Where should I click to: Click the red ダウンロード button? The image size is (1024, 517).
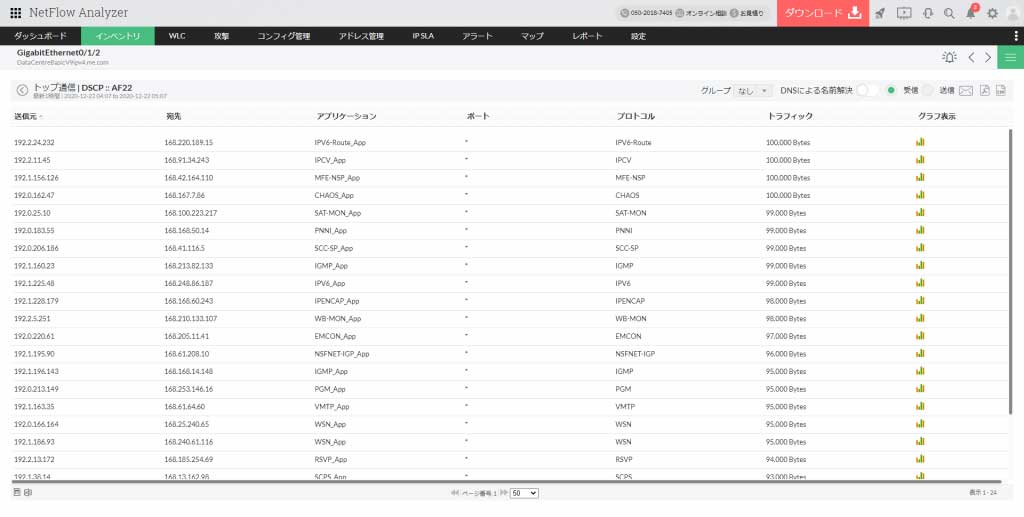[823, 13]
